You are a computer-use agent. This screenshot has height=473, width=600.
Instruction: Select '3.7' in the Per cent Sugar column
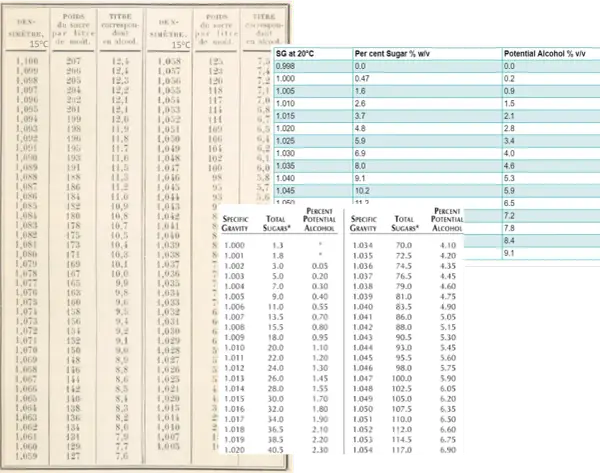tap(360, 116)
